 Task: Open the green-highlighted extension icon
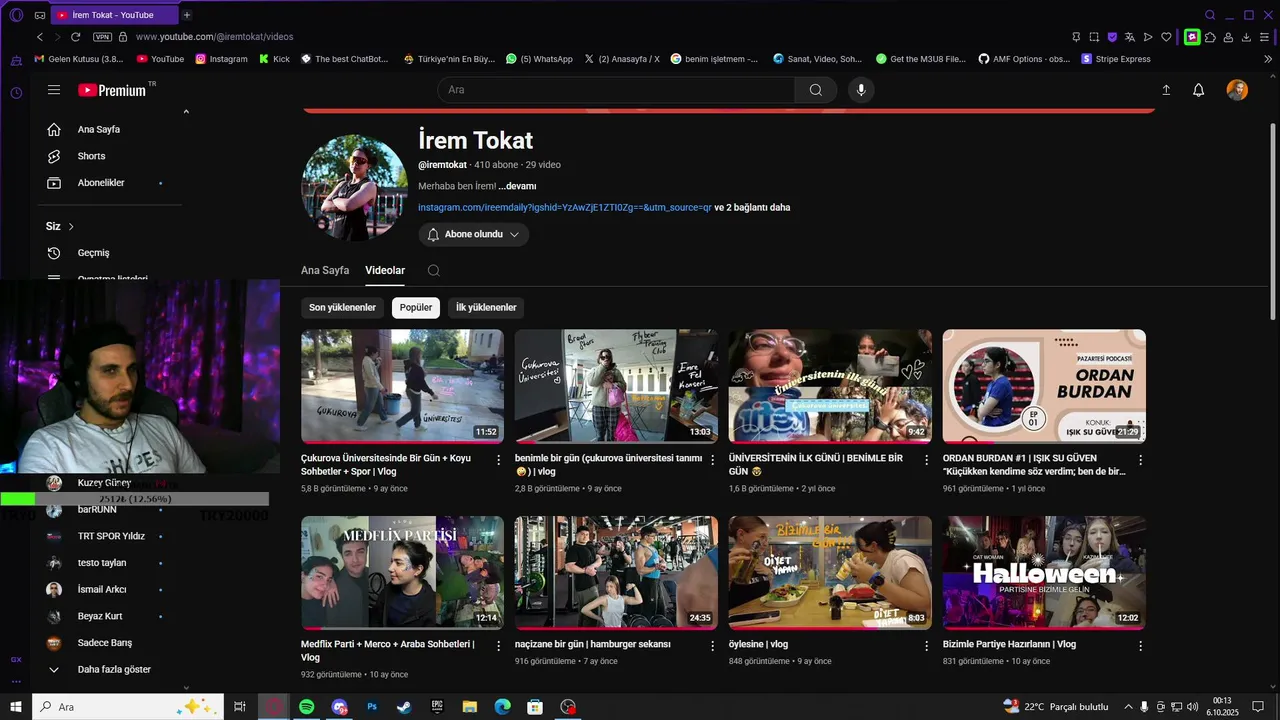(x=1192, y=37)
